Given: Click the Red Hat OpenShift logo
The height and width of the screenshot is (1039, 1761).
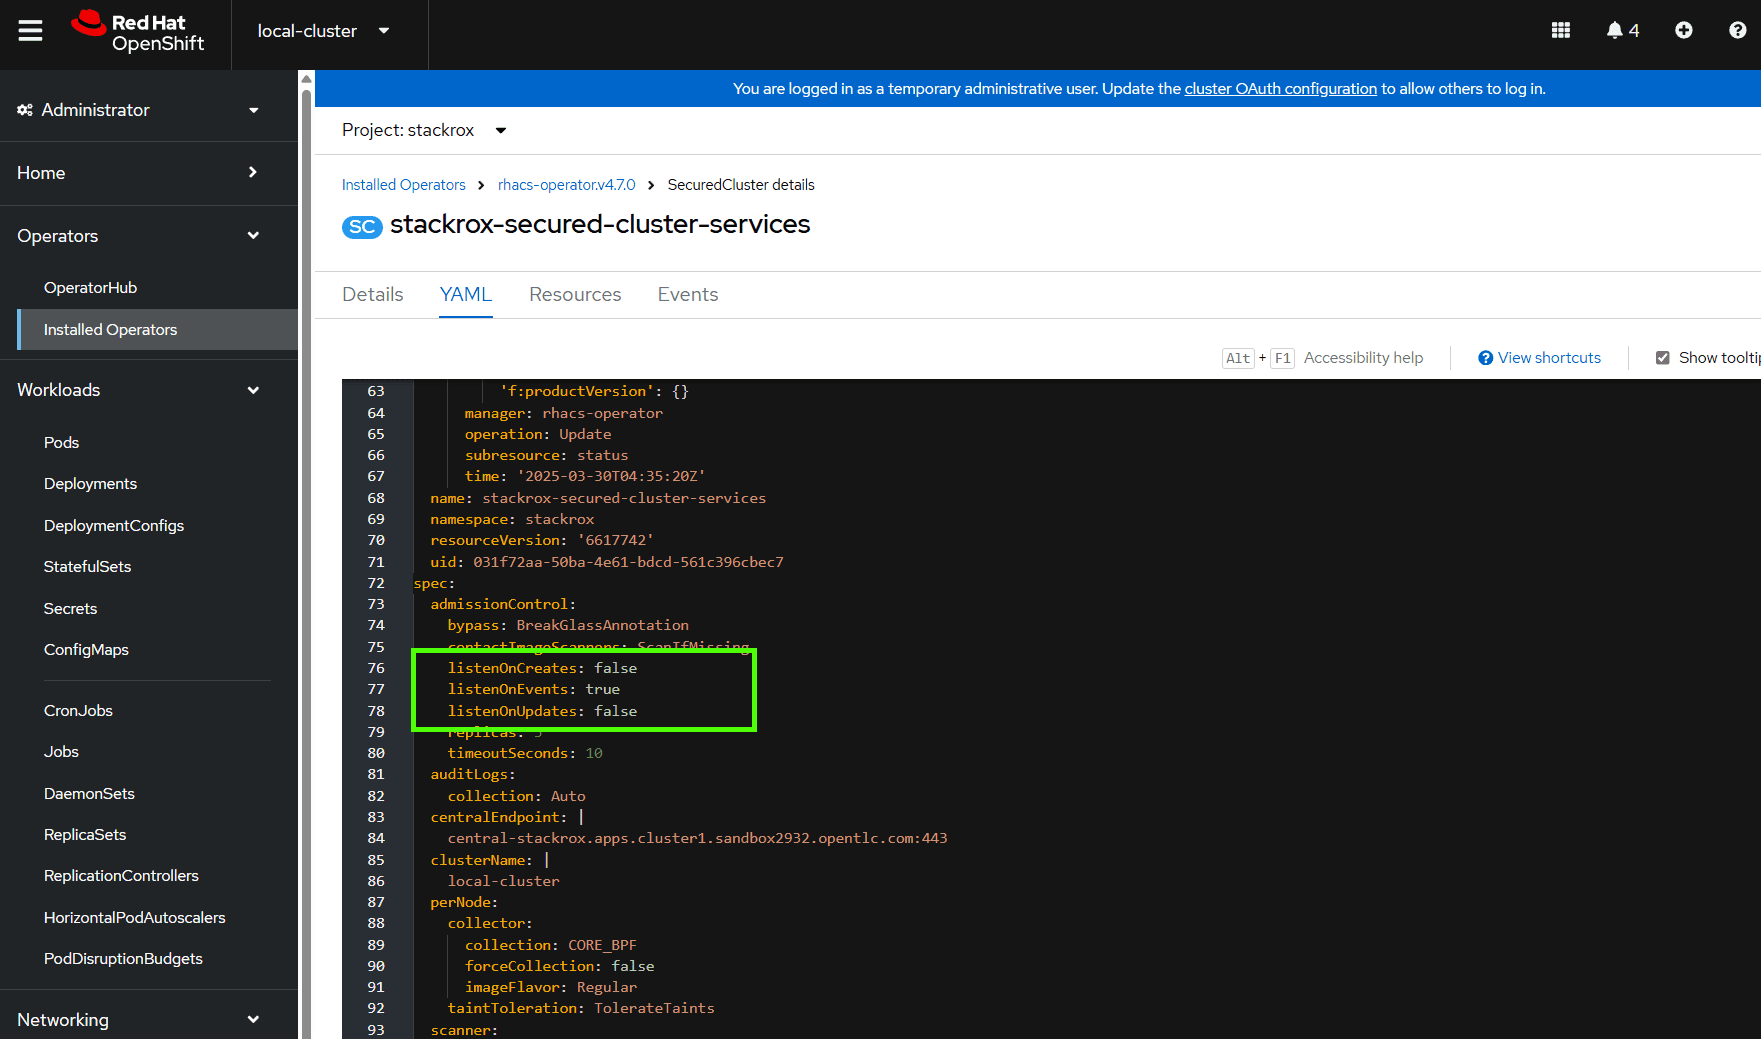Looking at the screenshot, I should (138, 32).
